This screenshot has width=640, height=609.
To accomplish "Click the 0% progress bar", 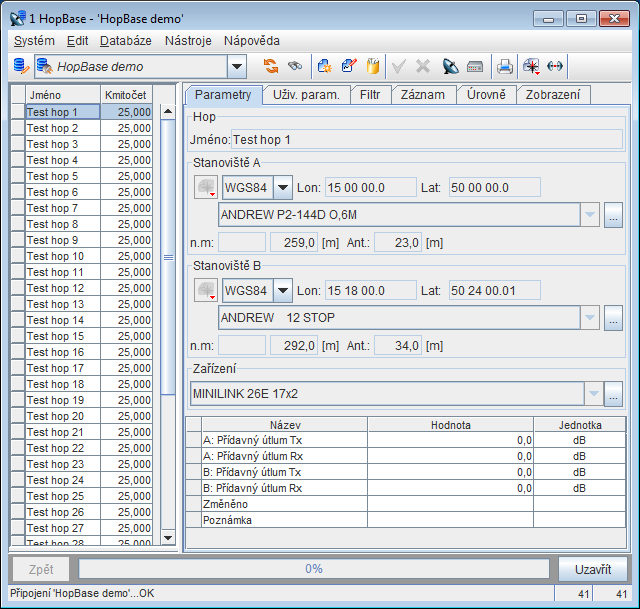I will 314,569.
